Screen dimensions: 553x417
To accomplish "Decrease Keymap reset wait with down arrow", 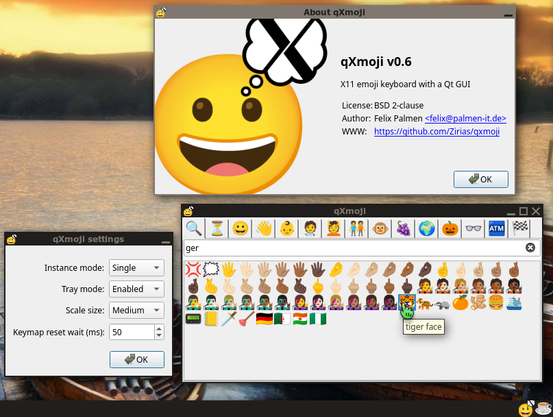I will (x=159, y=336).
